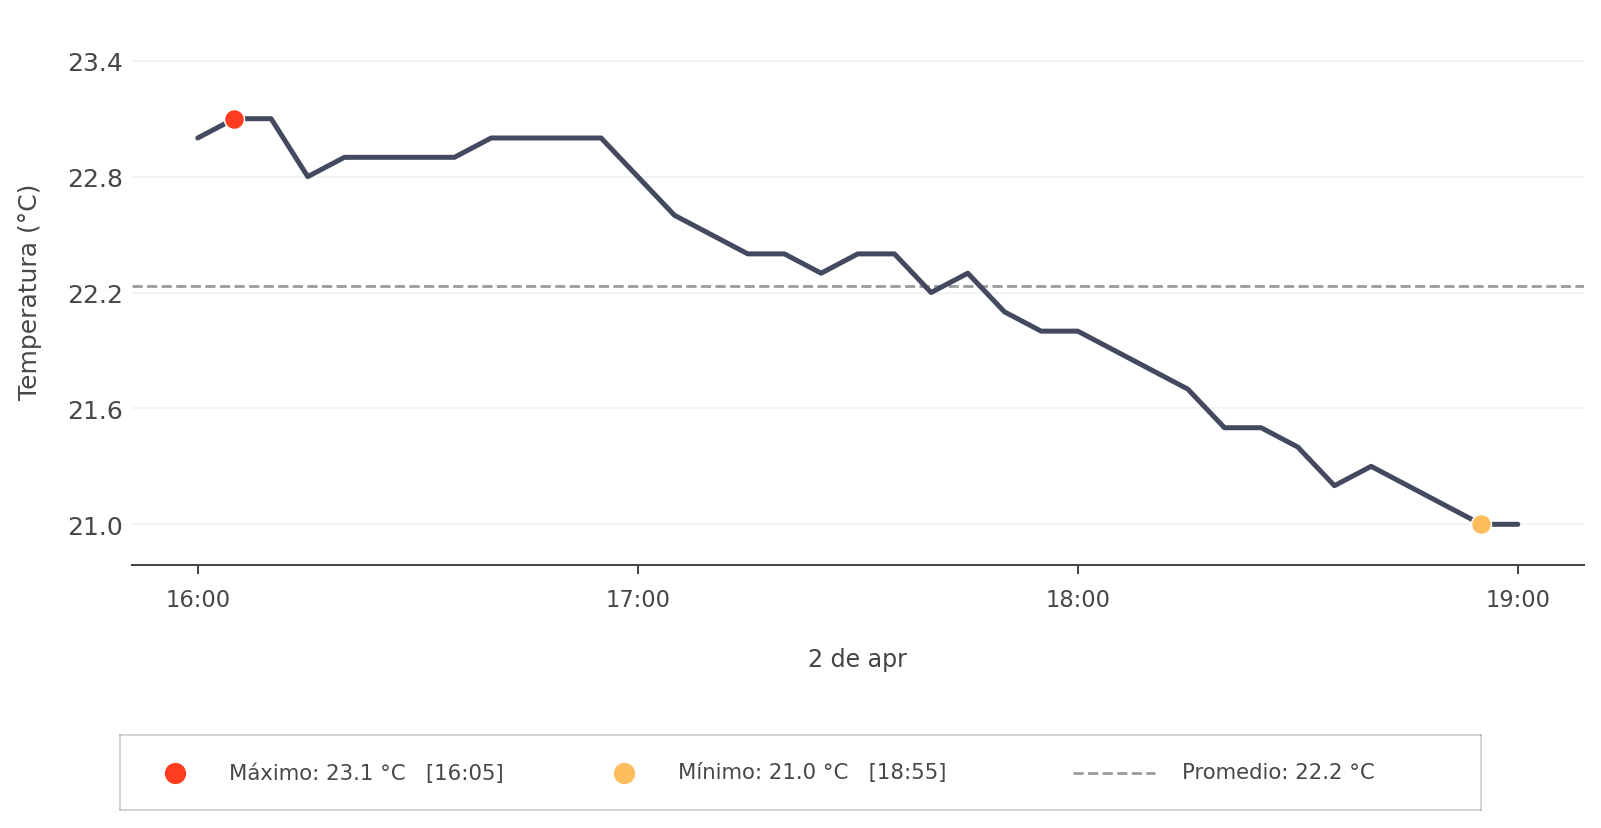The height and width of the screenshot is (828, 1601).
Task: Select the Promedio 22.2 °C legend label
Action: coord(1278,772)
